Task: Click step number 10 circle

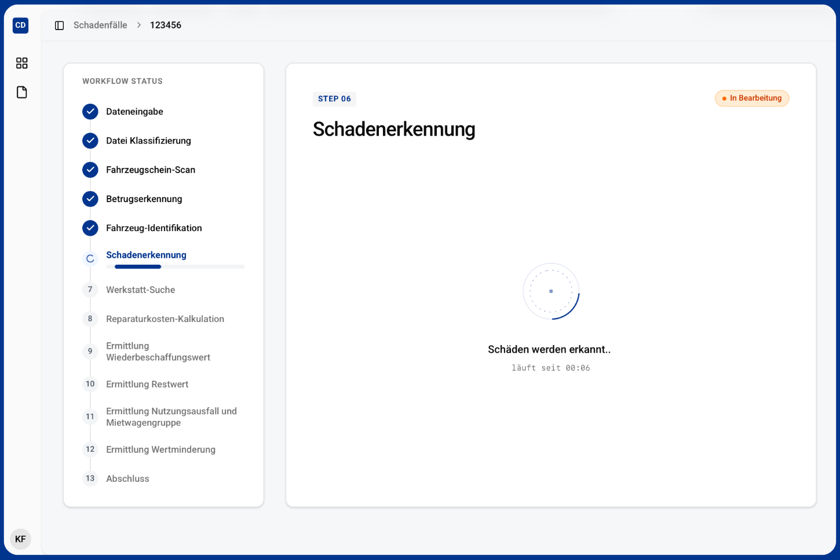Action: (90, 384)
